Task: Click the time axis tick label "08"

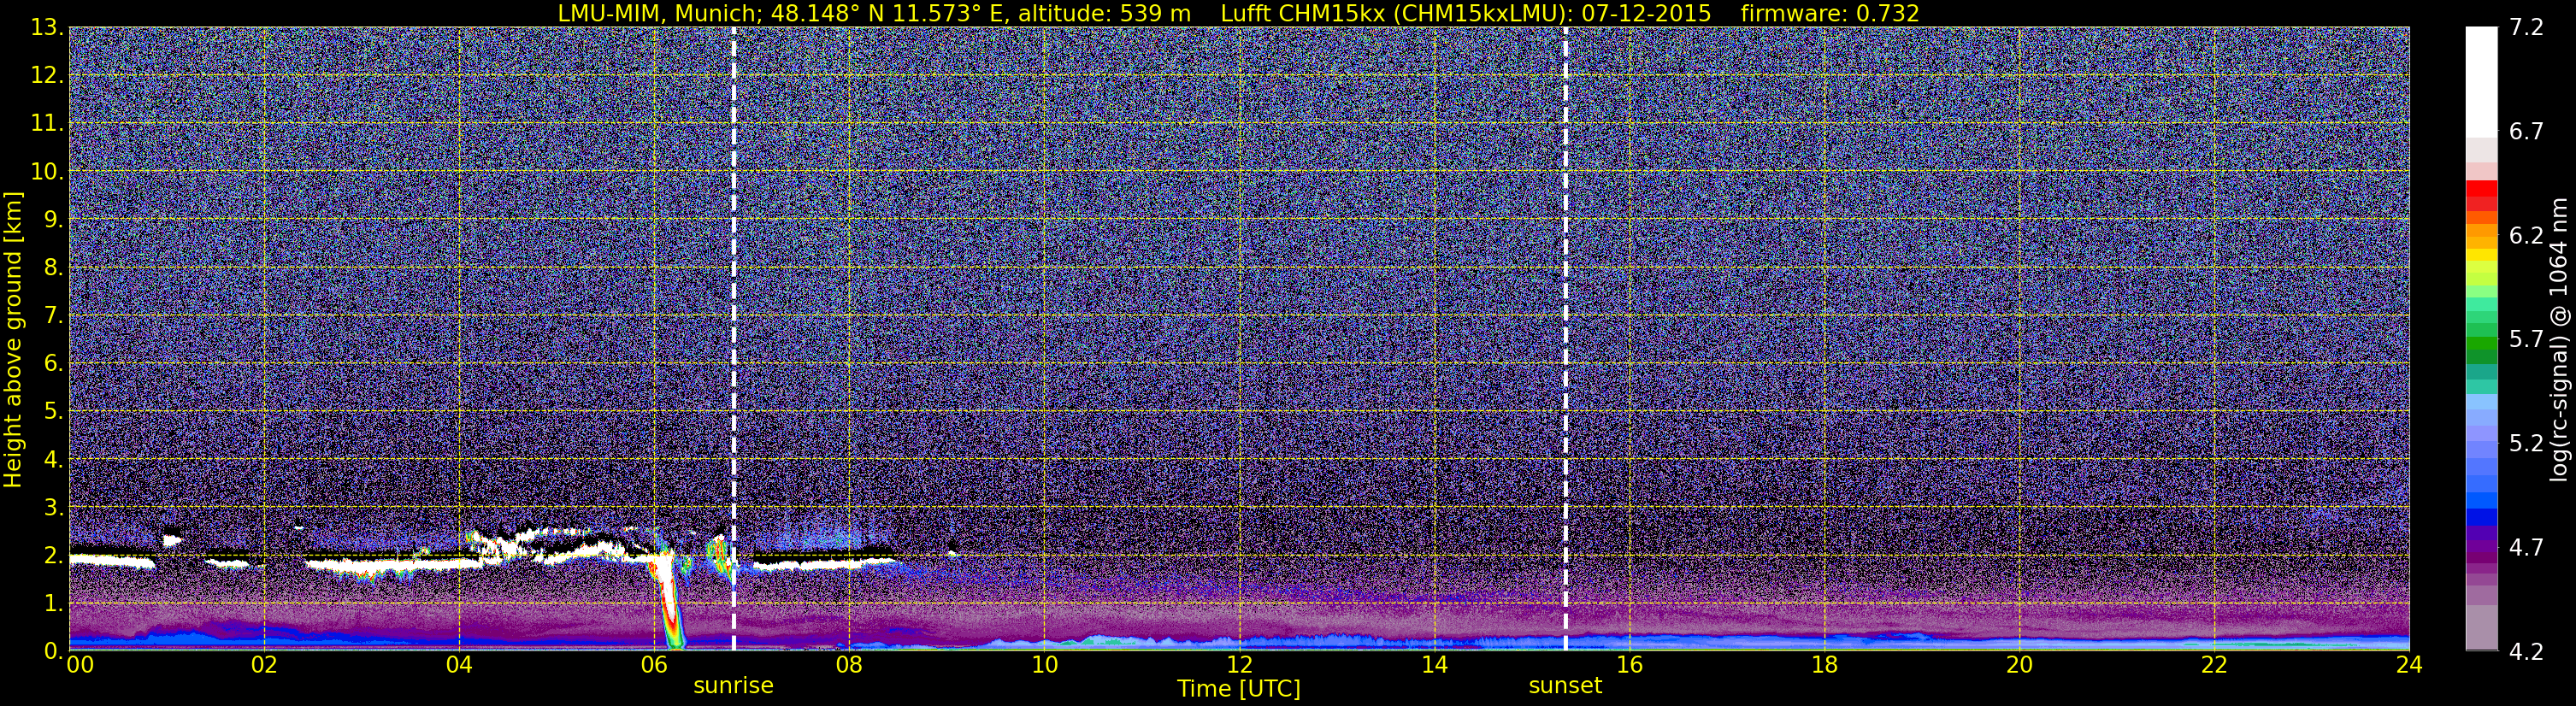Action: pyautogui.click(x=849, y=666)
